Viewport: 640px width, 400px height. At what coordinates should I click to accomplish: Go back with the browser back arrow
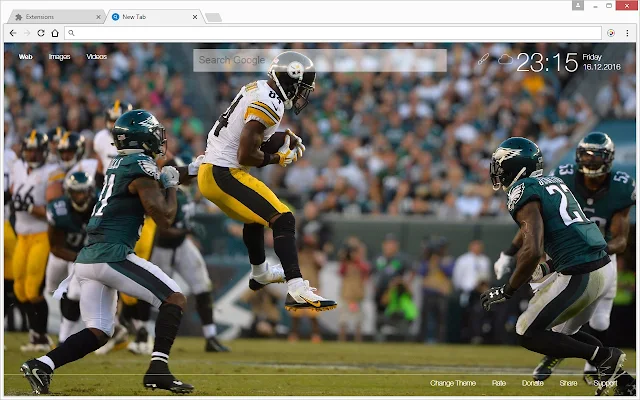pyautogui.click(x=13, y=33)
